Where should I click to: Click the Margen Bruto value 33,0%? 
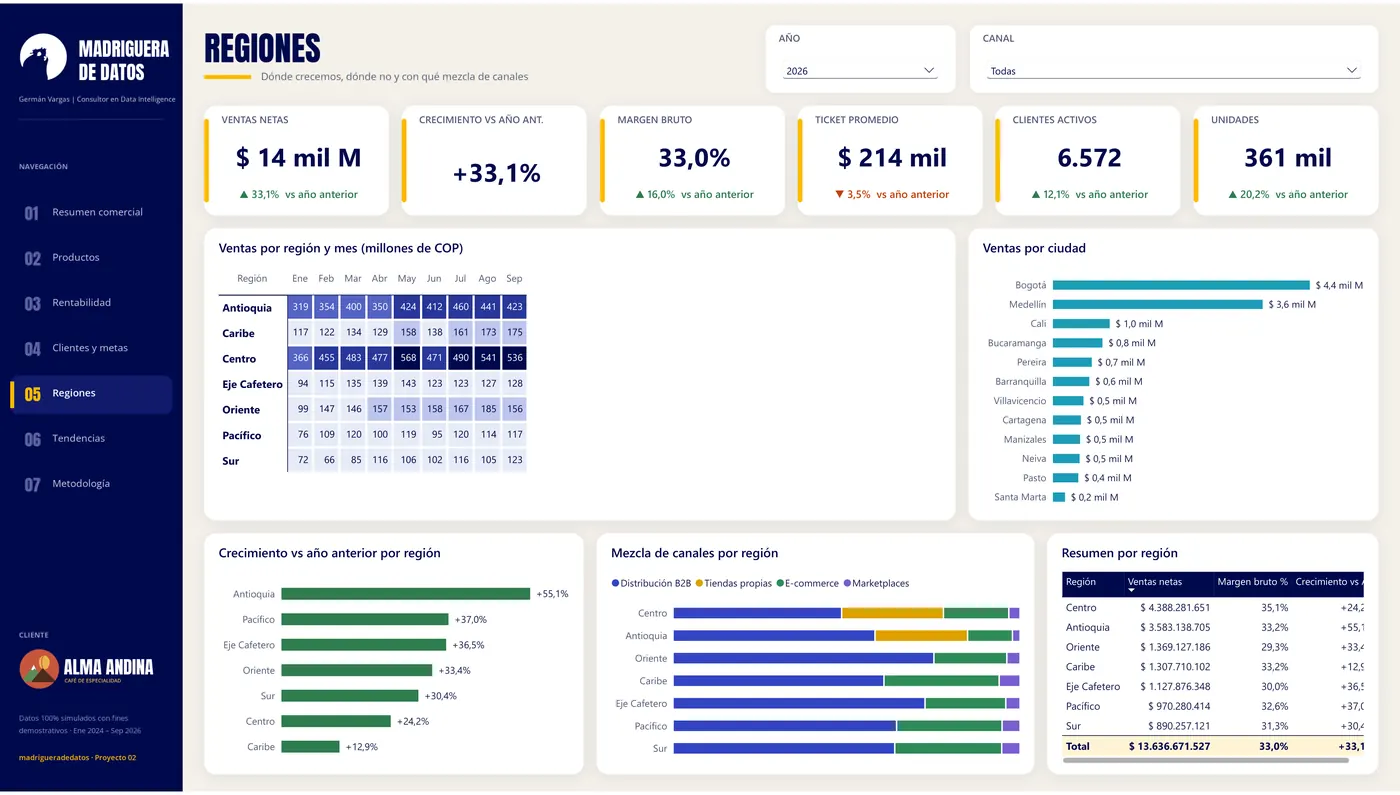pyautogui.click(x=694, y=158)
